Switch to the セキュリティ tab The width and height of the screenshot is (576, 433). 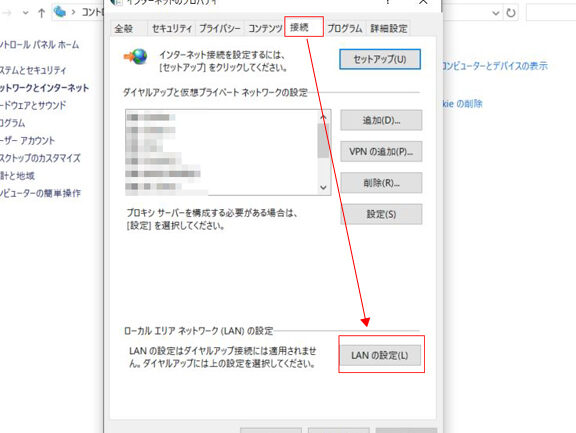click(172, 28)
